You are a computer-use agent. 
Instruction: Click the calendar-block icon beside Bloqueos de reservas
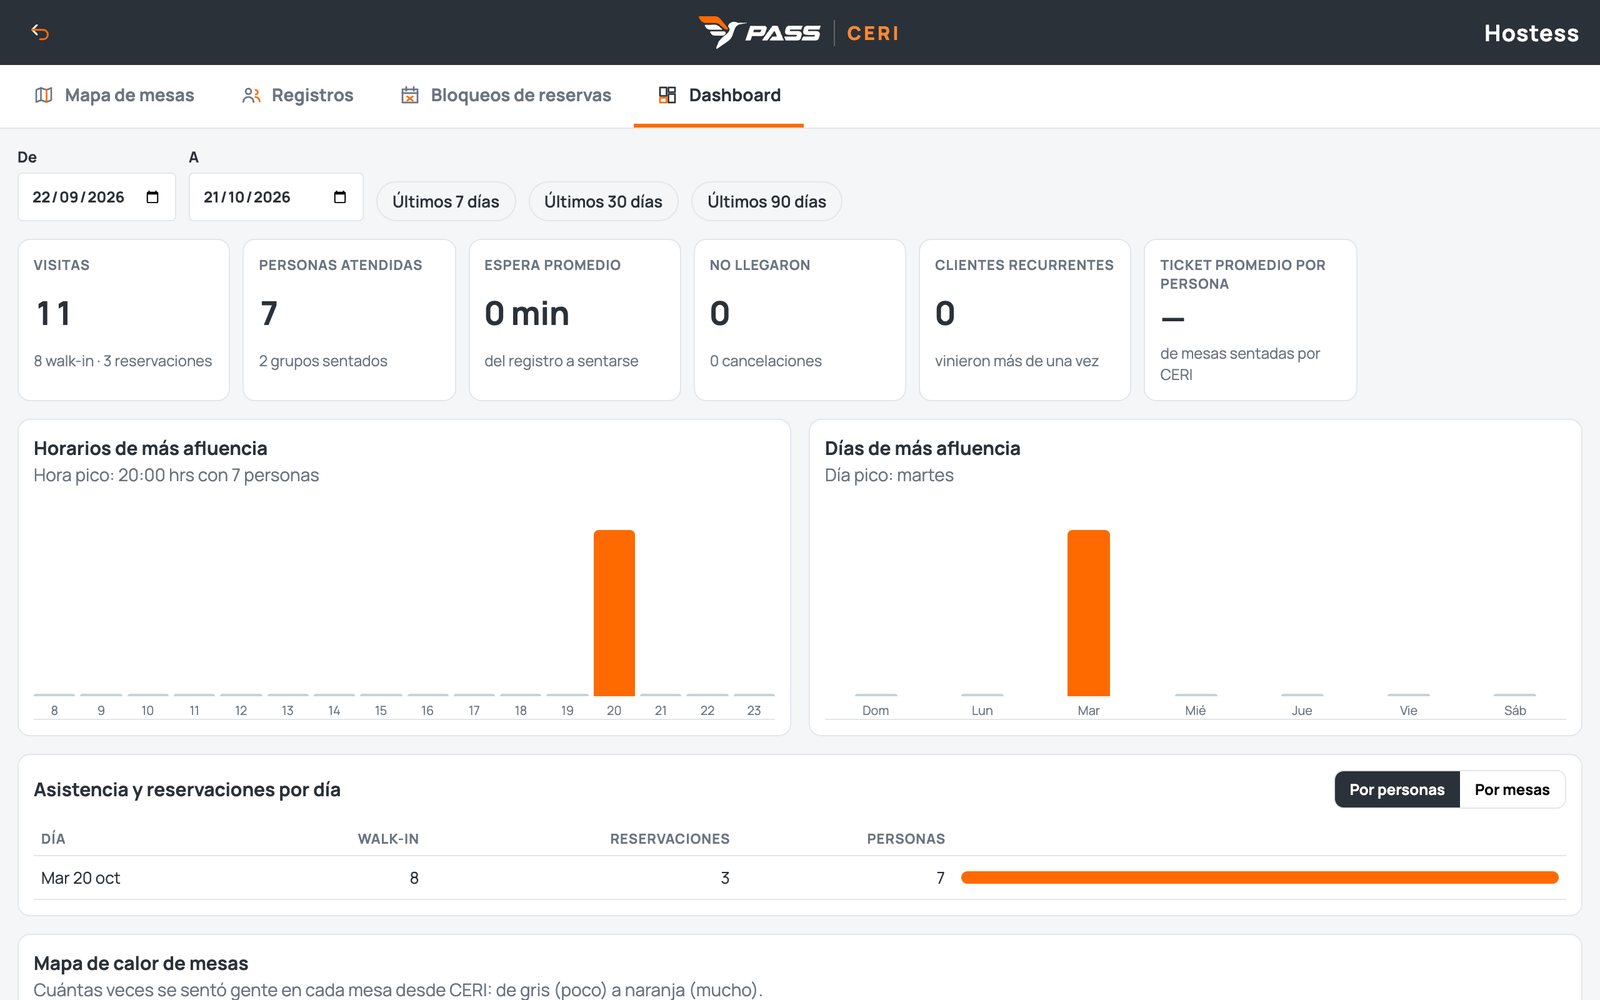[x=410, y=95]
